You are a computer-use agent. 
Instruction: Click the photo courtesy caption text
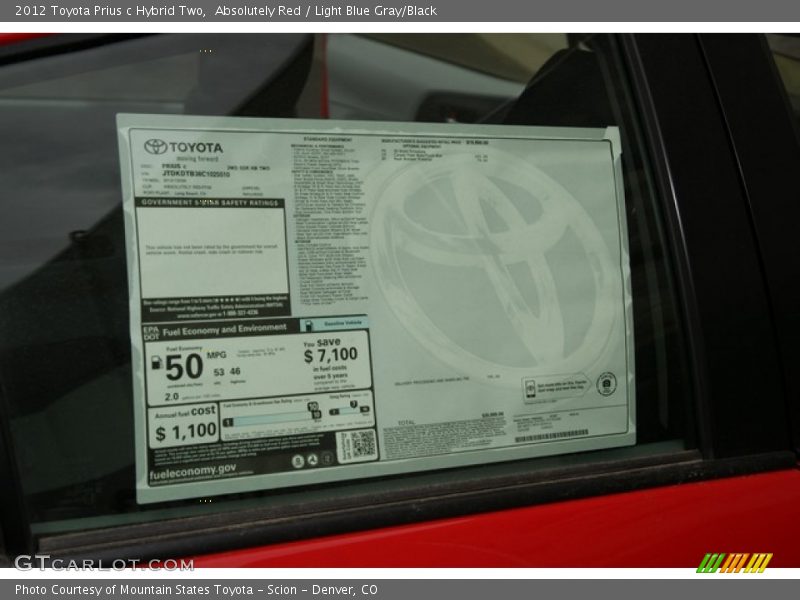tap(196, 590)
